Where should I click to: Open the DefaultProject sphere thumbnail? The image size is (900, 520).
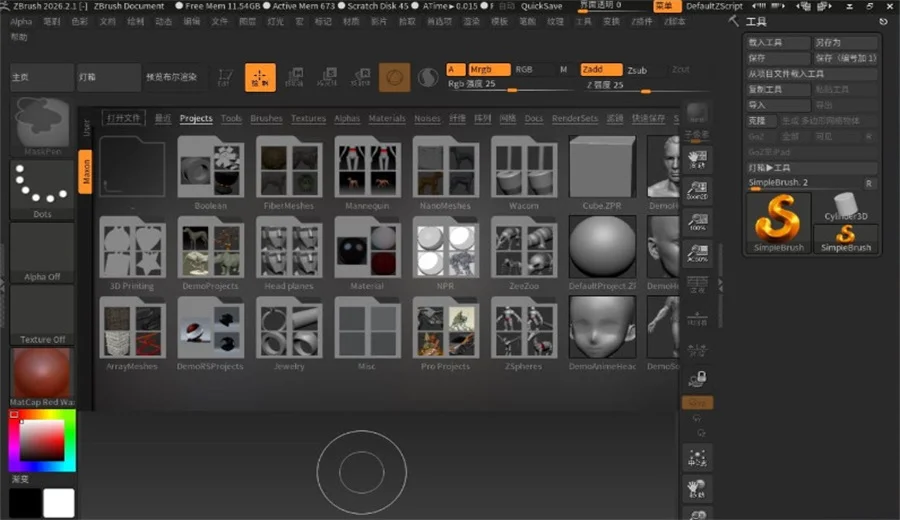602,254
